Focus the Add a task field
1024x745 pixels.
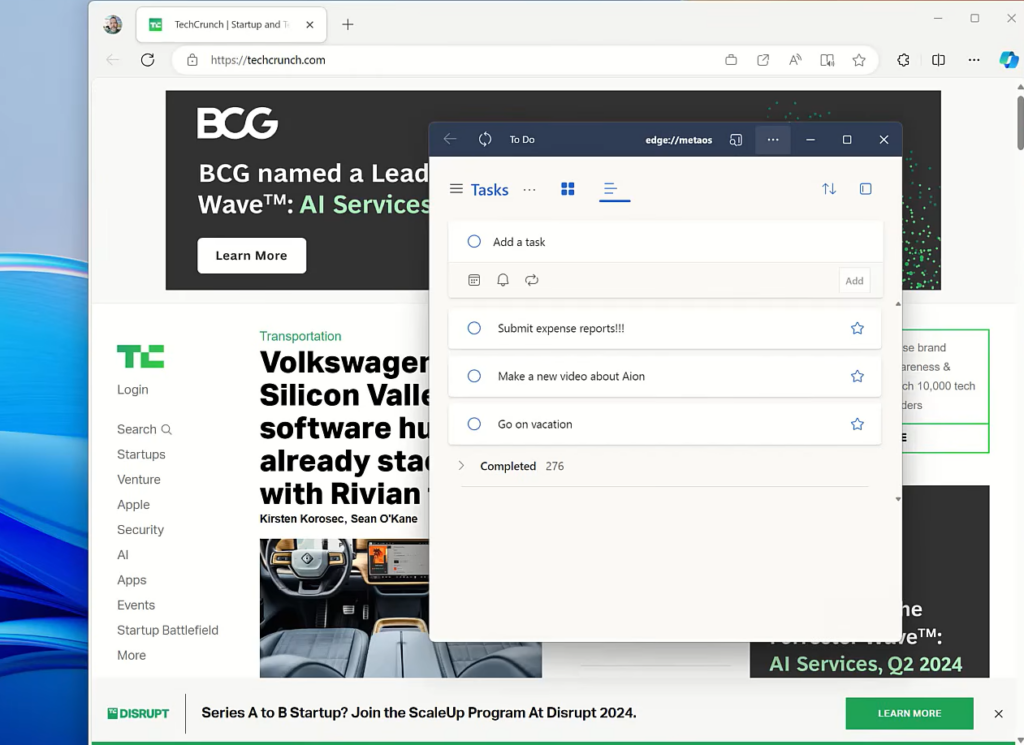pos(665,242)
